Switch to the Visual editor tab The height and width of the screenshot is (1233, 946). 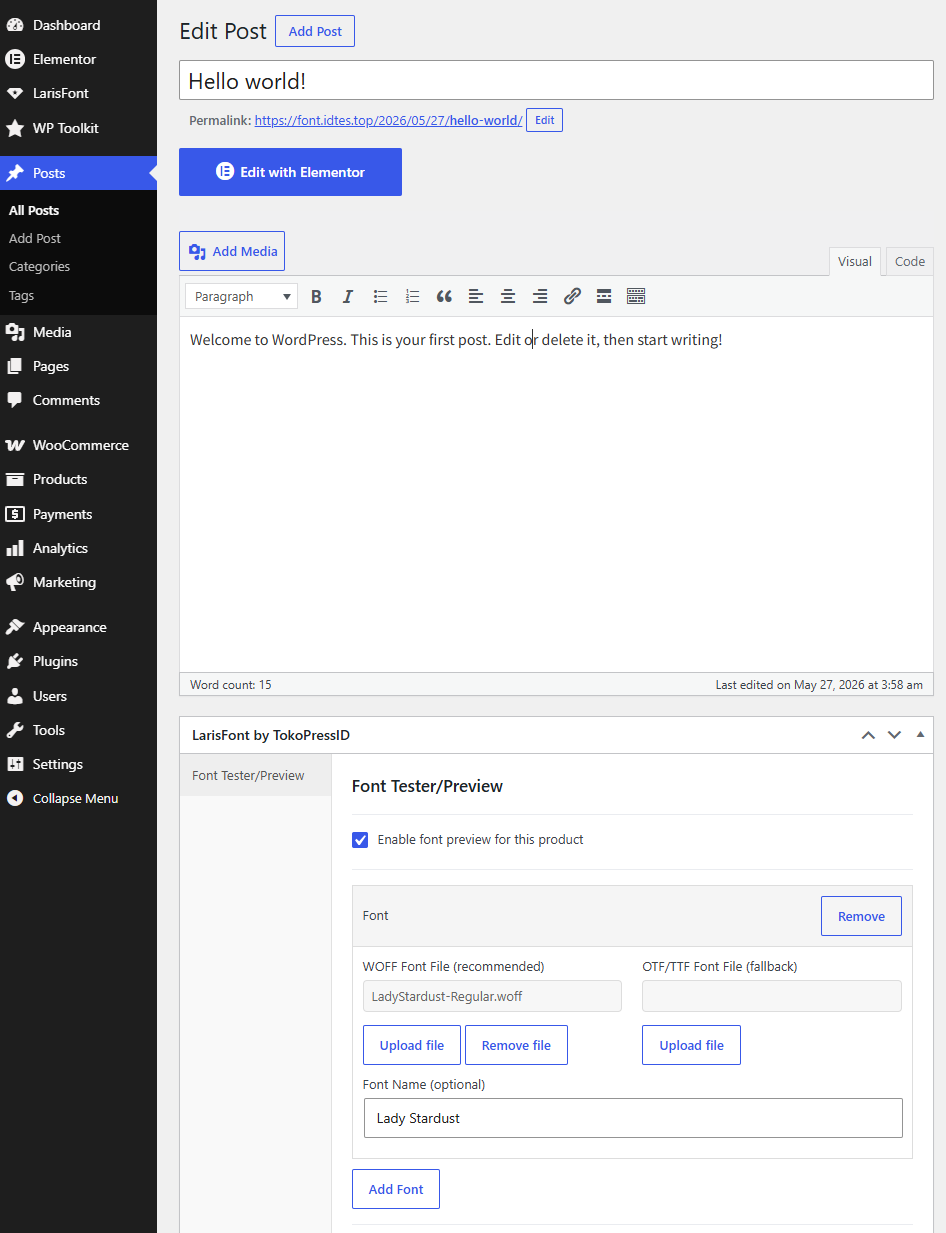[x=855, y=261]
